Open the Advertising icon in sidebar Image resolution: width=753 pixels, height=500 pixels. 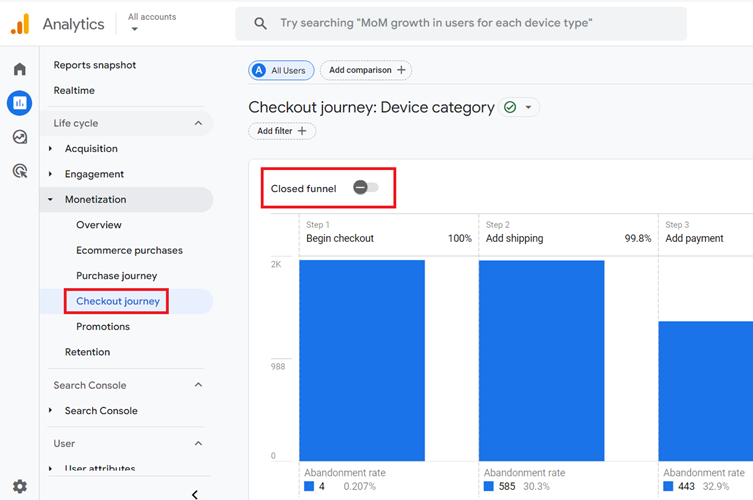coord(20,171)
